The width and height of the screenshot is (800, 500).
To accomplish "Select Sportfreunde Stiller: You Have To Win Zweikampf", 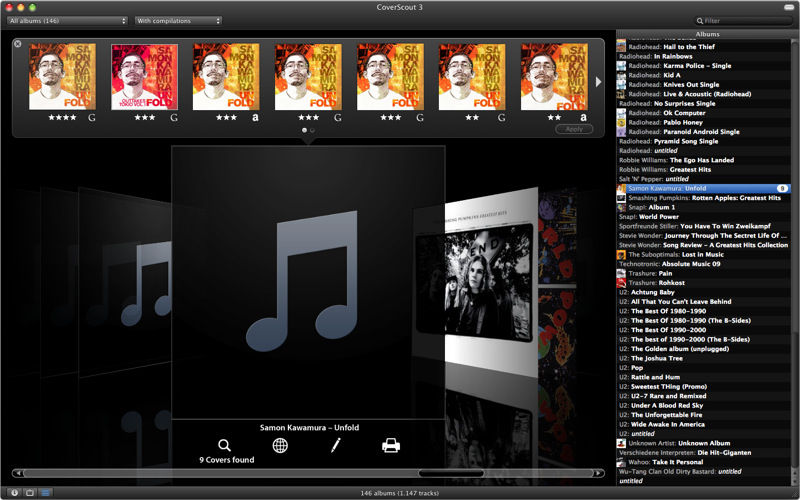I will [704, 226].
